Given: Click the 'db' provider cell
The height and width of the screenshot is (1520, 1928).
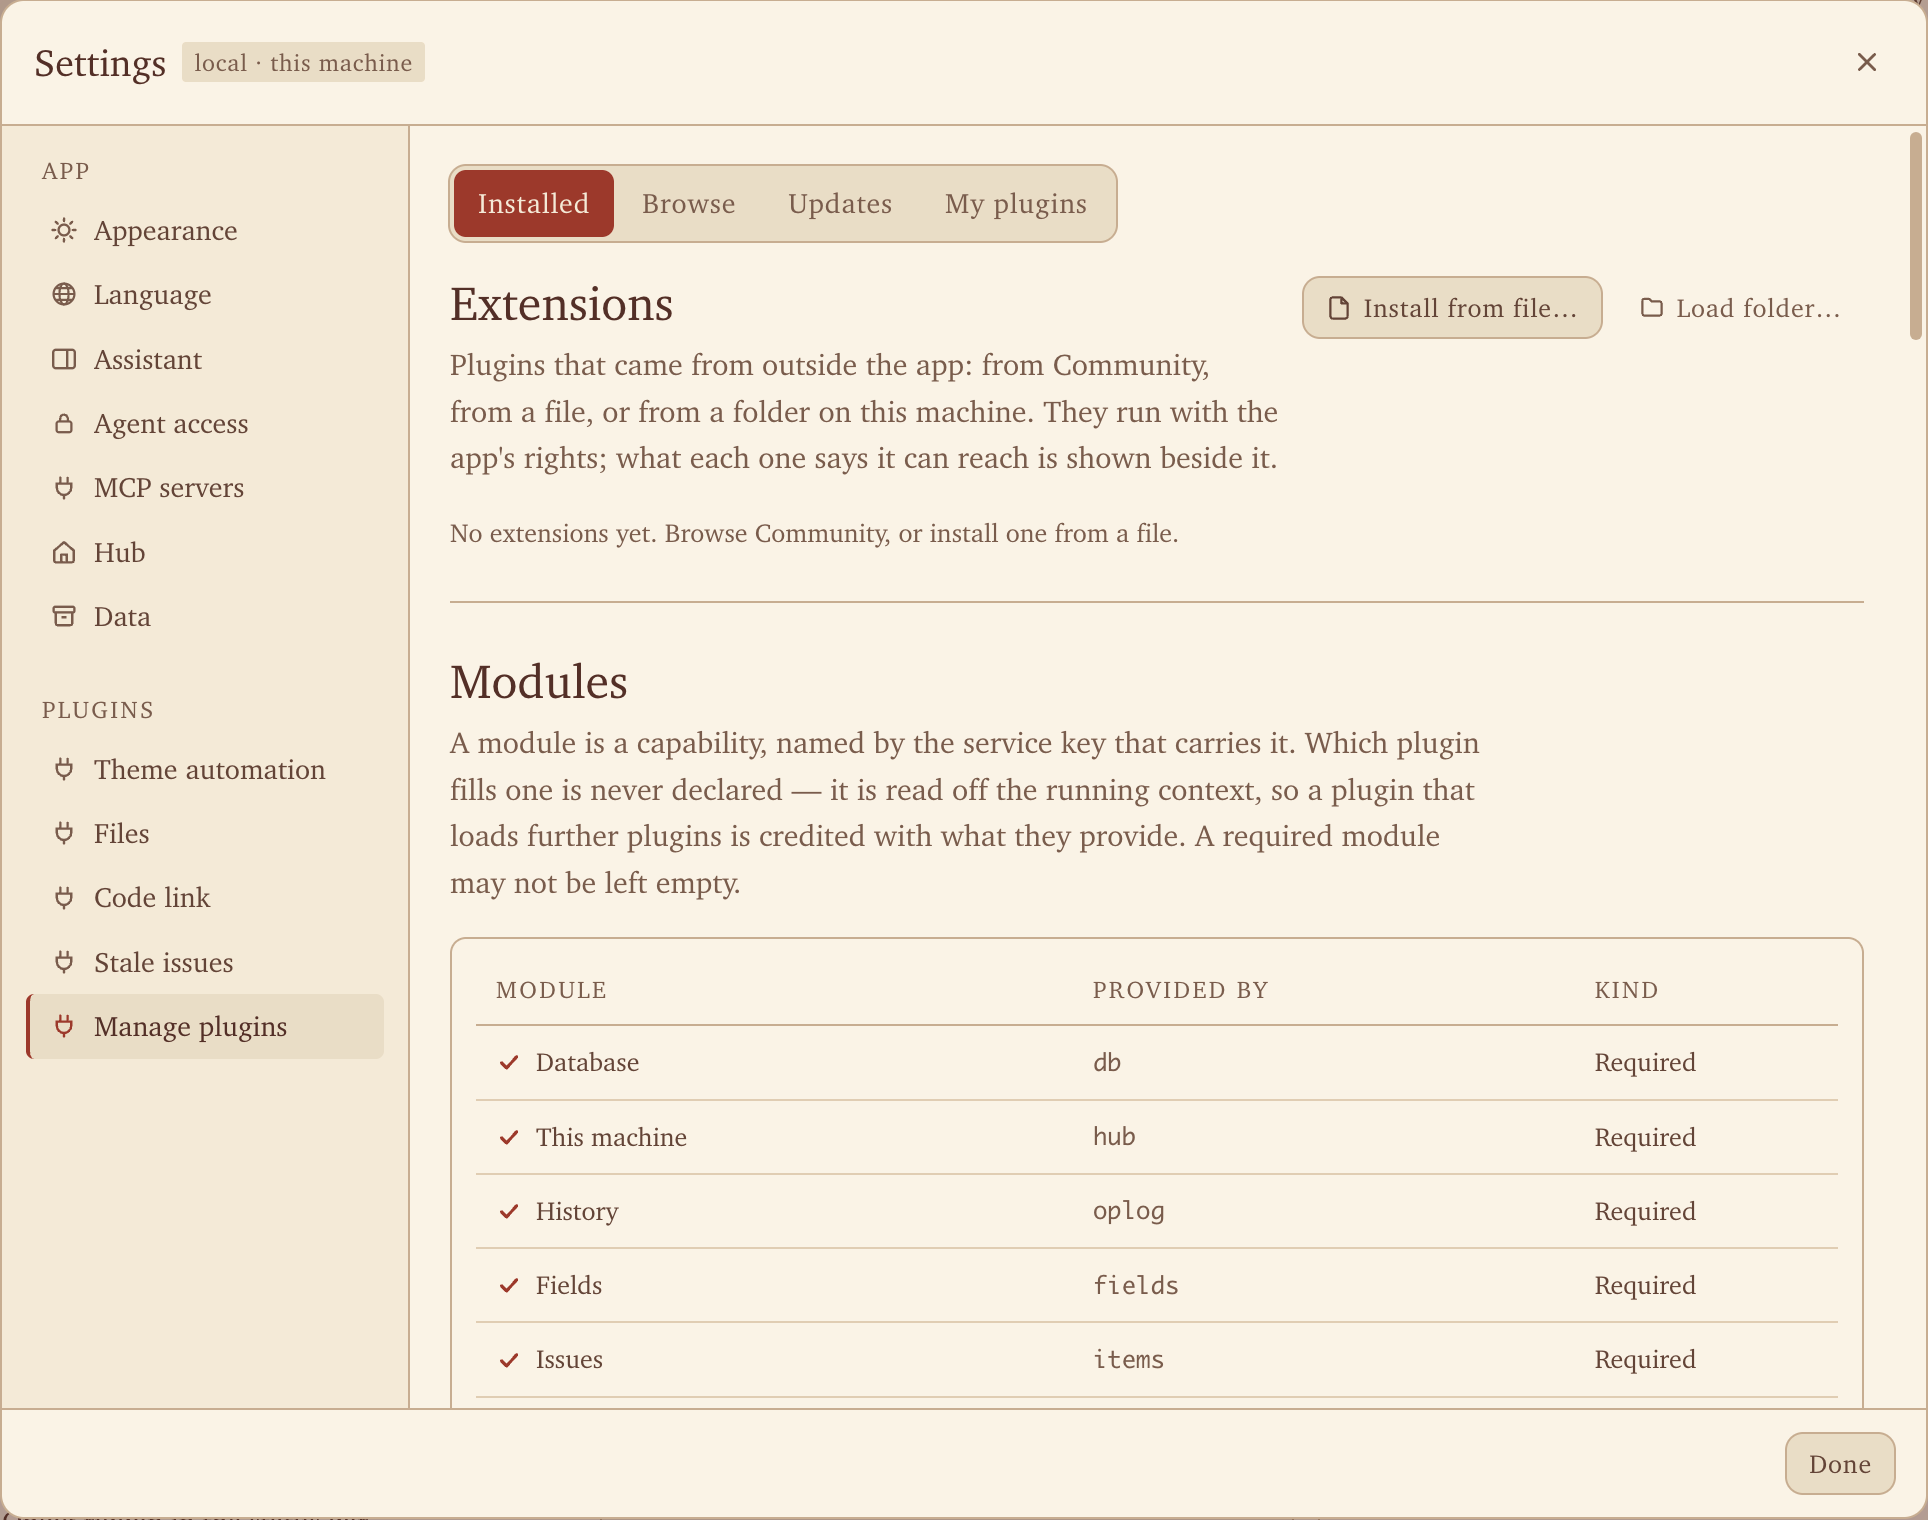Looking at the screenshot, I should pos(1106,1062).
